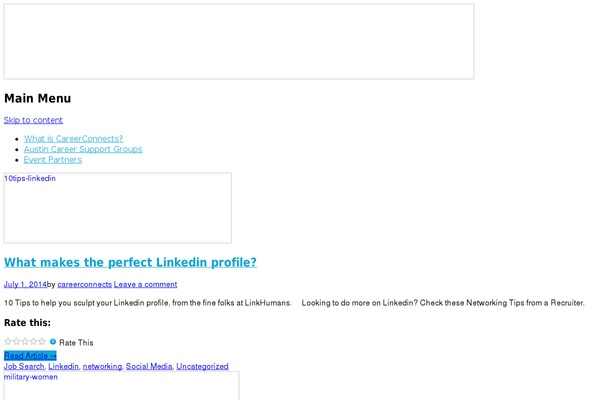The height and width of the screenshot is (400, 600).
Task: Open What is CareerConnects? menu item
Action: pyautogui.click(x=73, y=138)
